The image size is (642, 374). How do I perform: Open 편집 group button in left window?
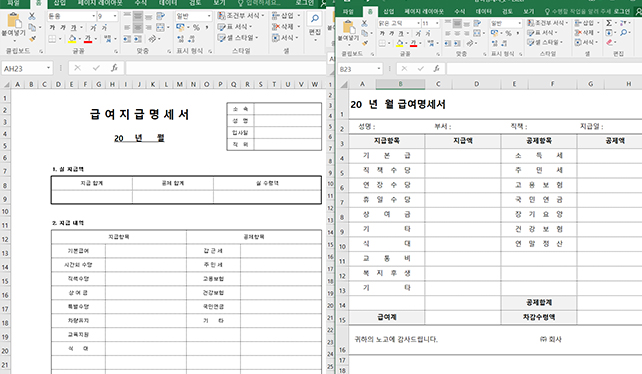(x=315, y=27)
